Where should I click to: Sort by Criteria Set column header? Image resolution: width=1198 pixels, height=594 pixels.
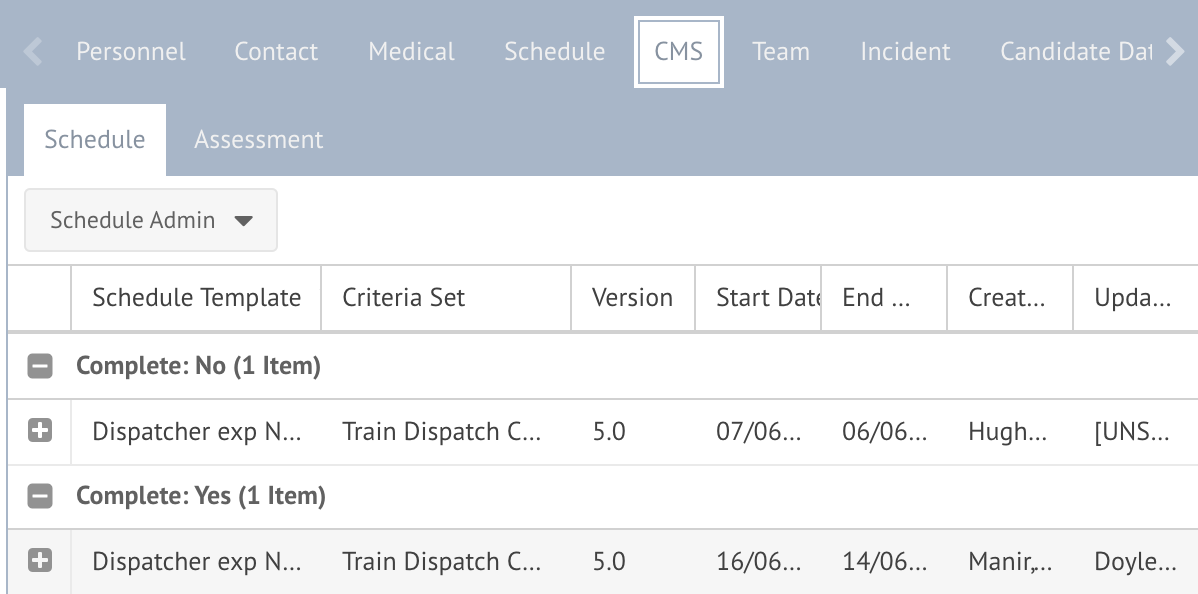pos(445,298)
